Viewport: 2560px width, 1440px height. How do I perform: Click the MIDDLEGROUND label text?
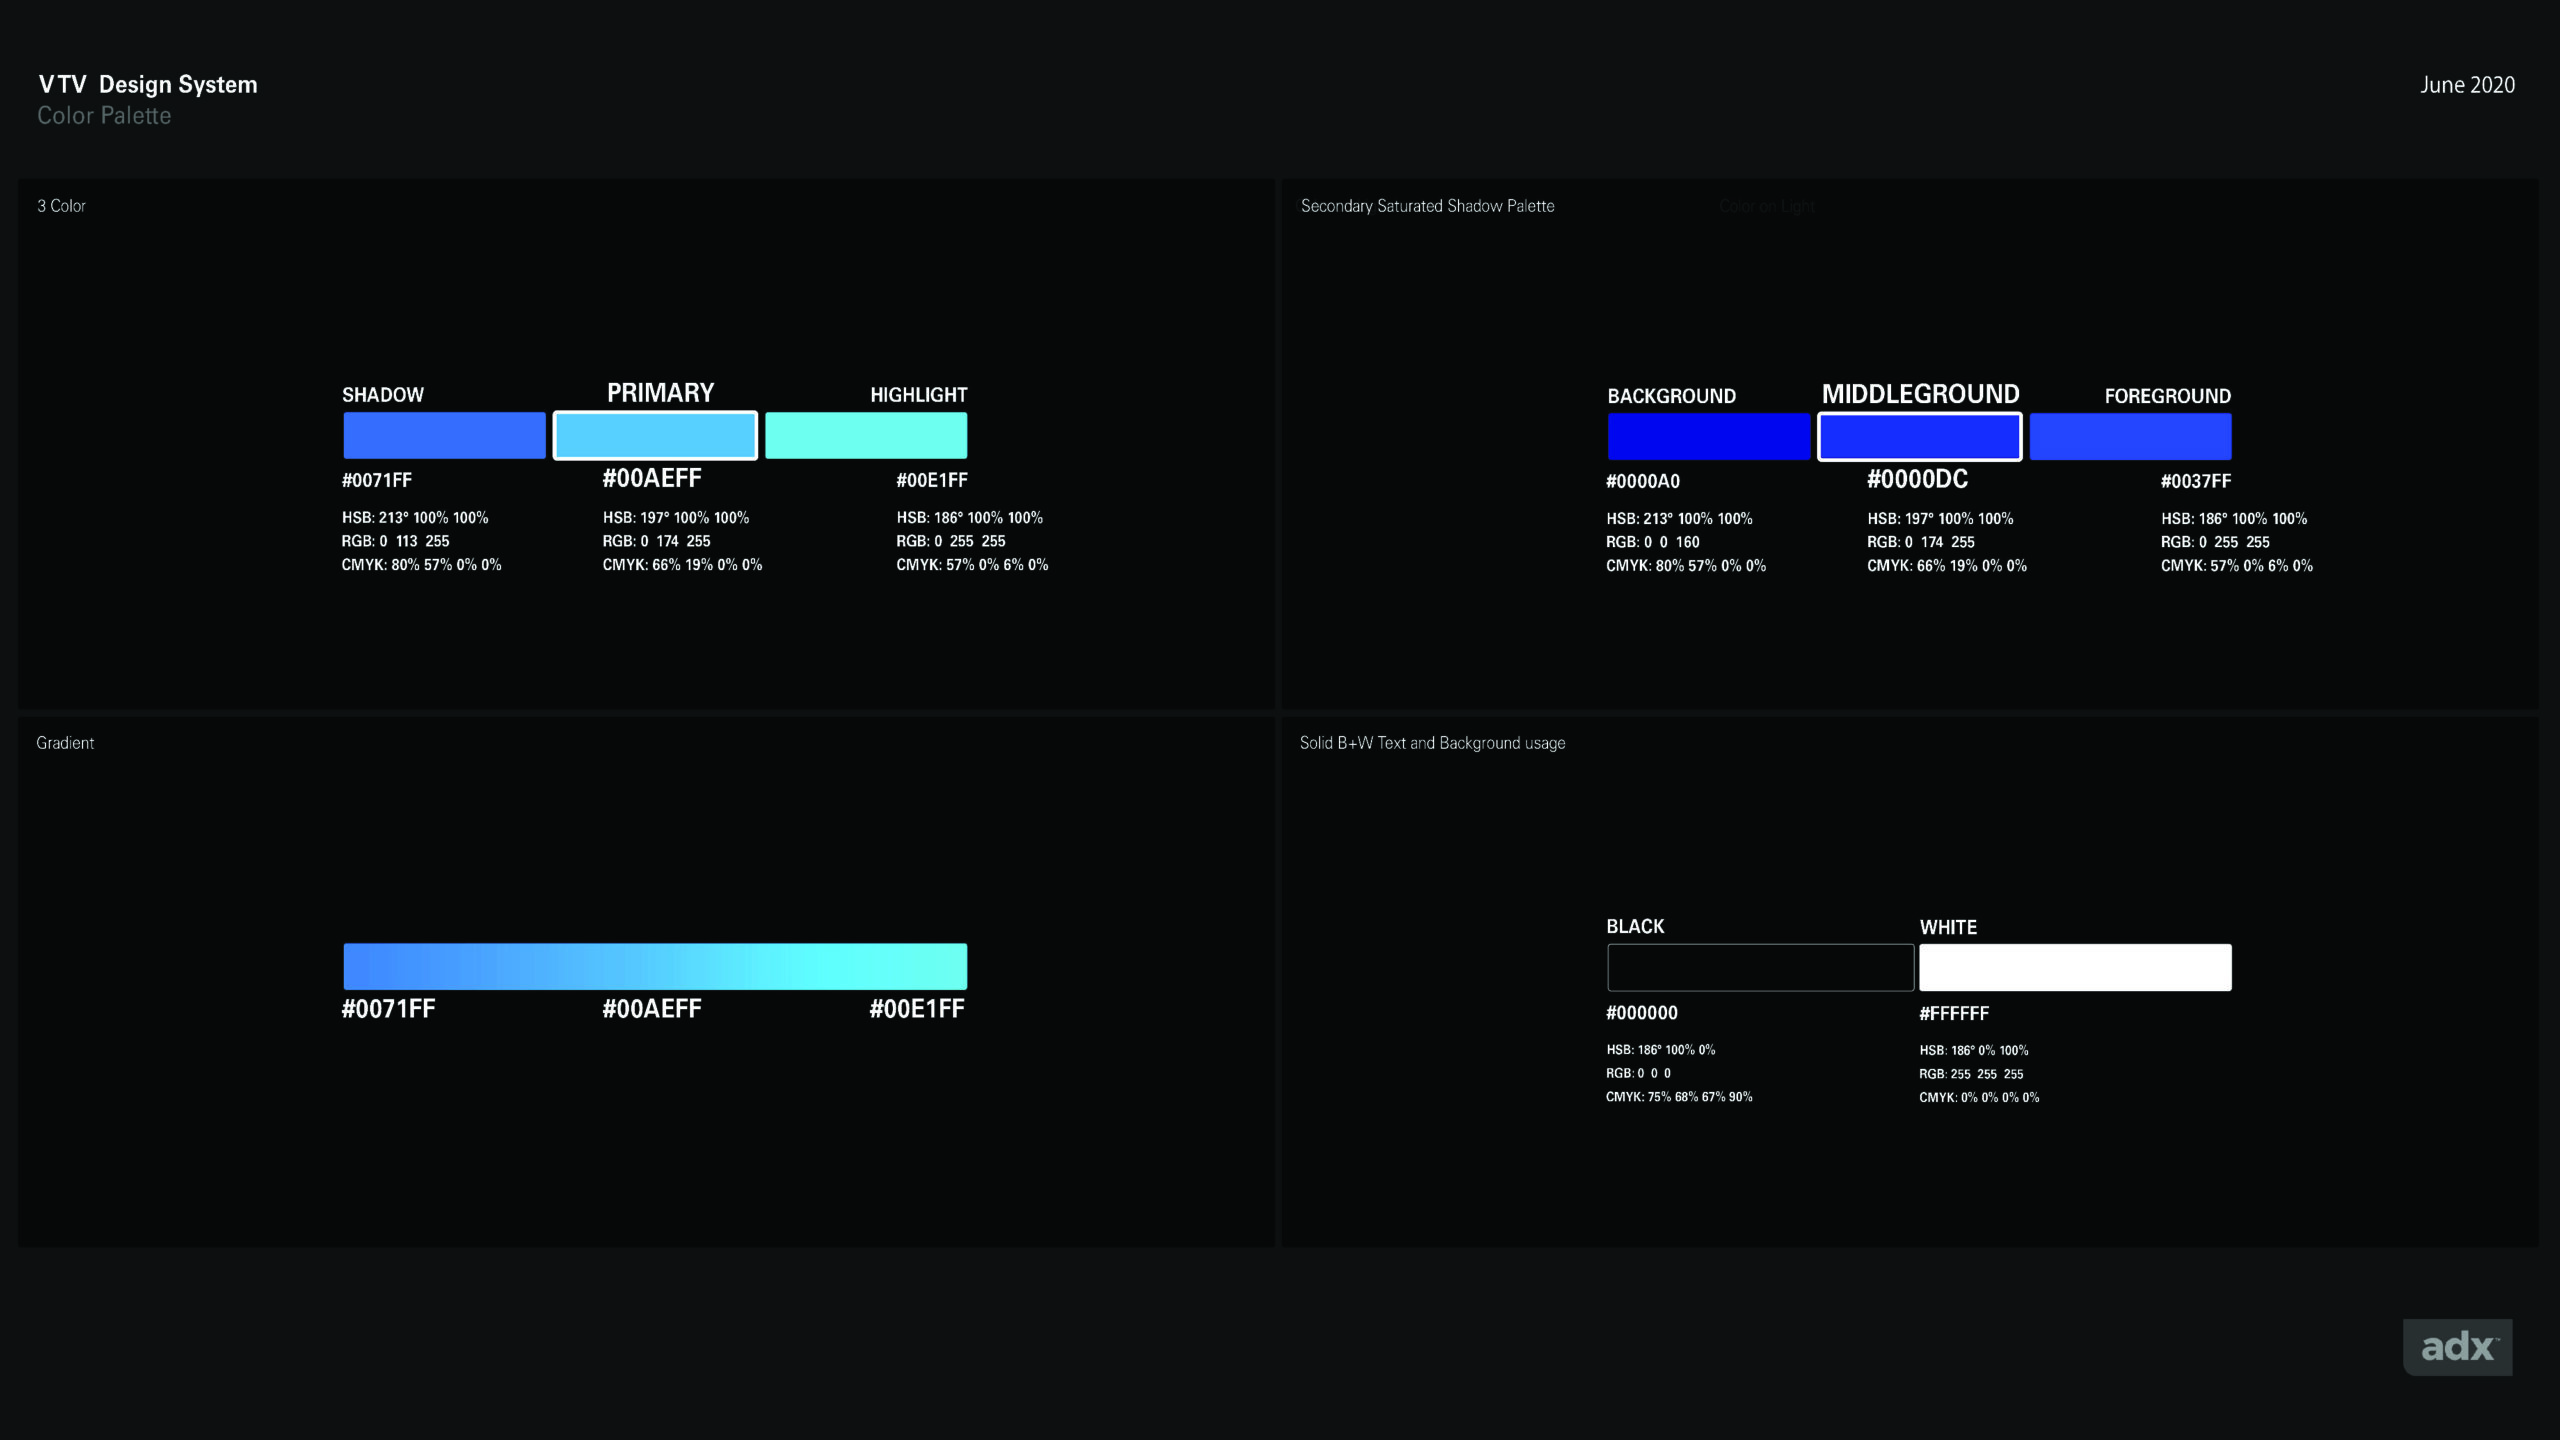(1920, 394)
